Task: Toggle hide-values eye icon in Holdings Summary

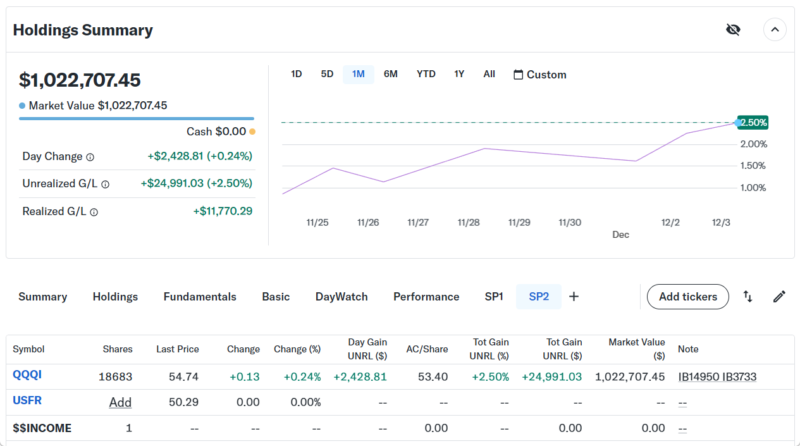Action: pyautogui.click(x=733, y=30)
